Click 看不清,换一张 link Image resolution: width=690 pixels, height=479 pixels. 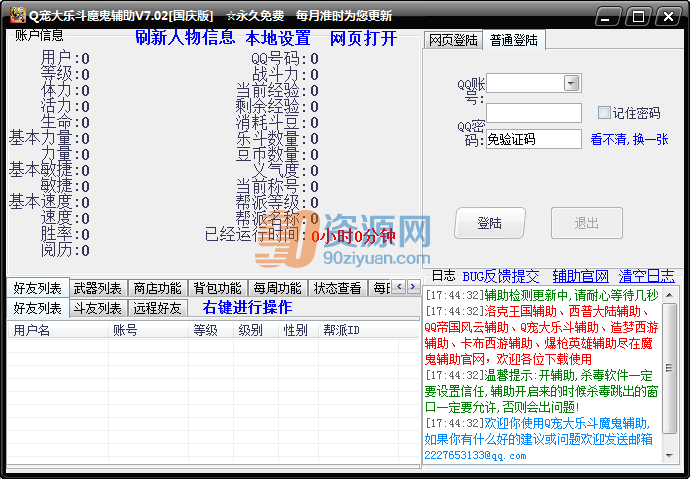coord(629,139)
